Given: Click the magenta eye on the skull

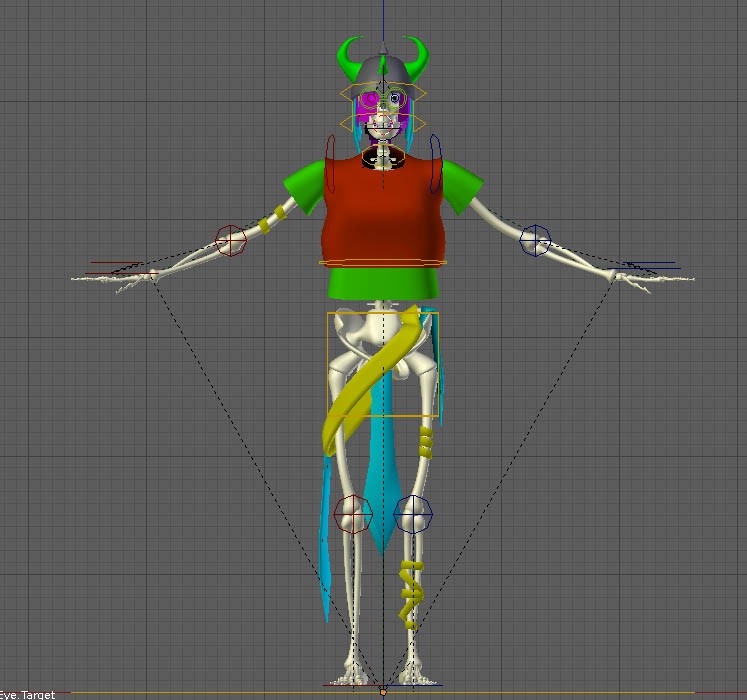Looking at the screenshot, I should coord(370,100).
